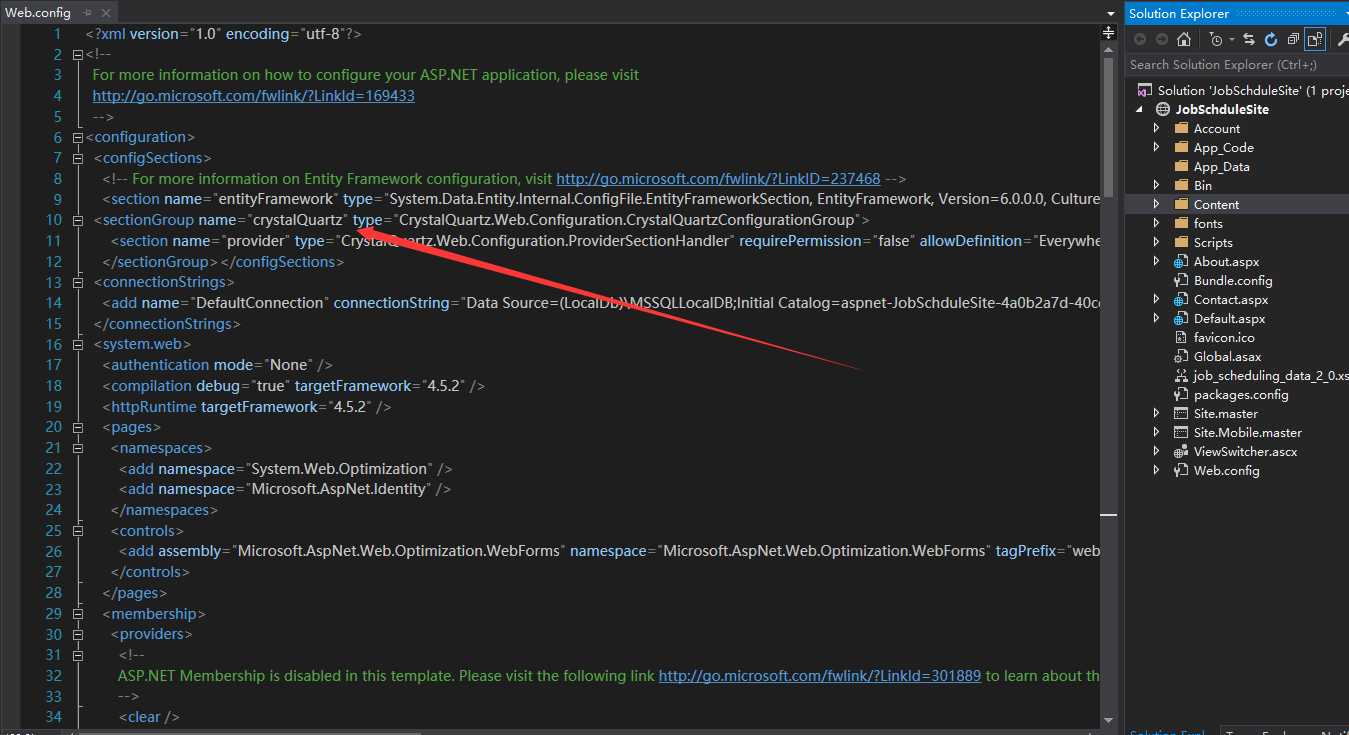Click the favicon.ico file icon

pyautogui.click(x=1180, y=337)
